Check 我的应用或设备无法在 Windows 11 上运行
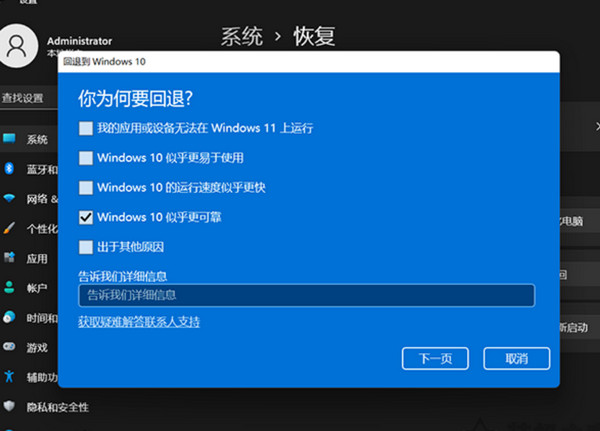Viewport: 600px width, 431px height. pyautogui.click(x=85, y=128)
